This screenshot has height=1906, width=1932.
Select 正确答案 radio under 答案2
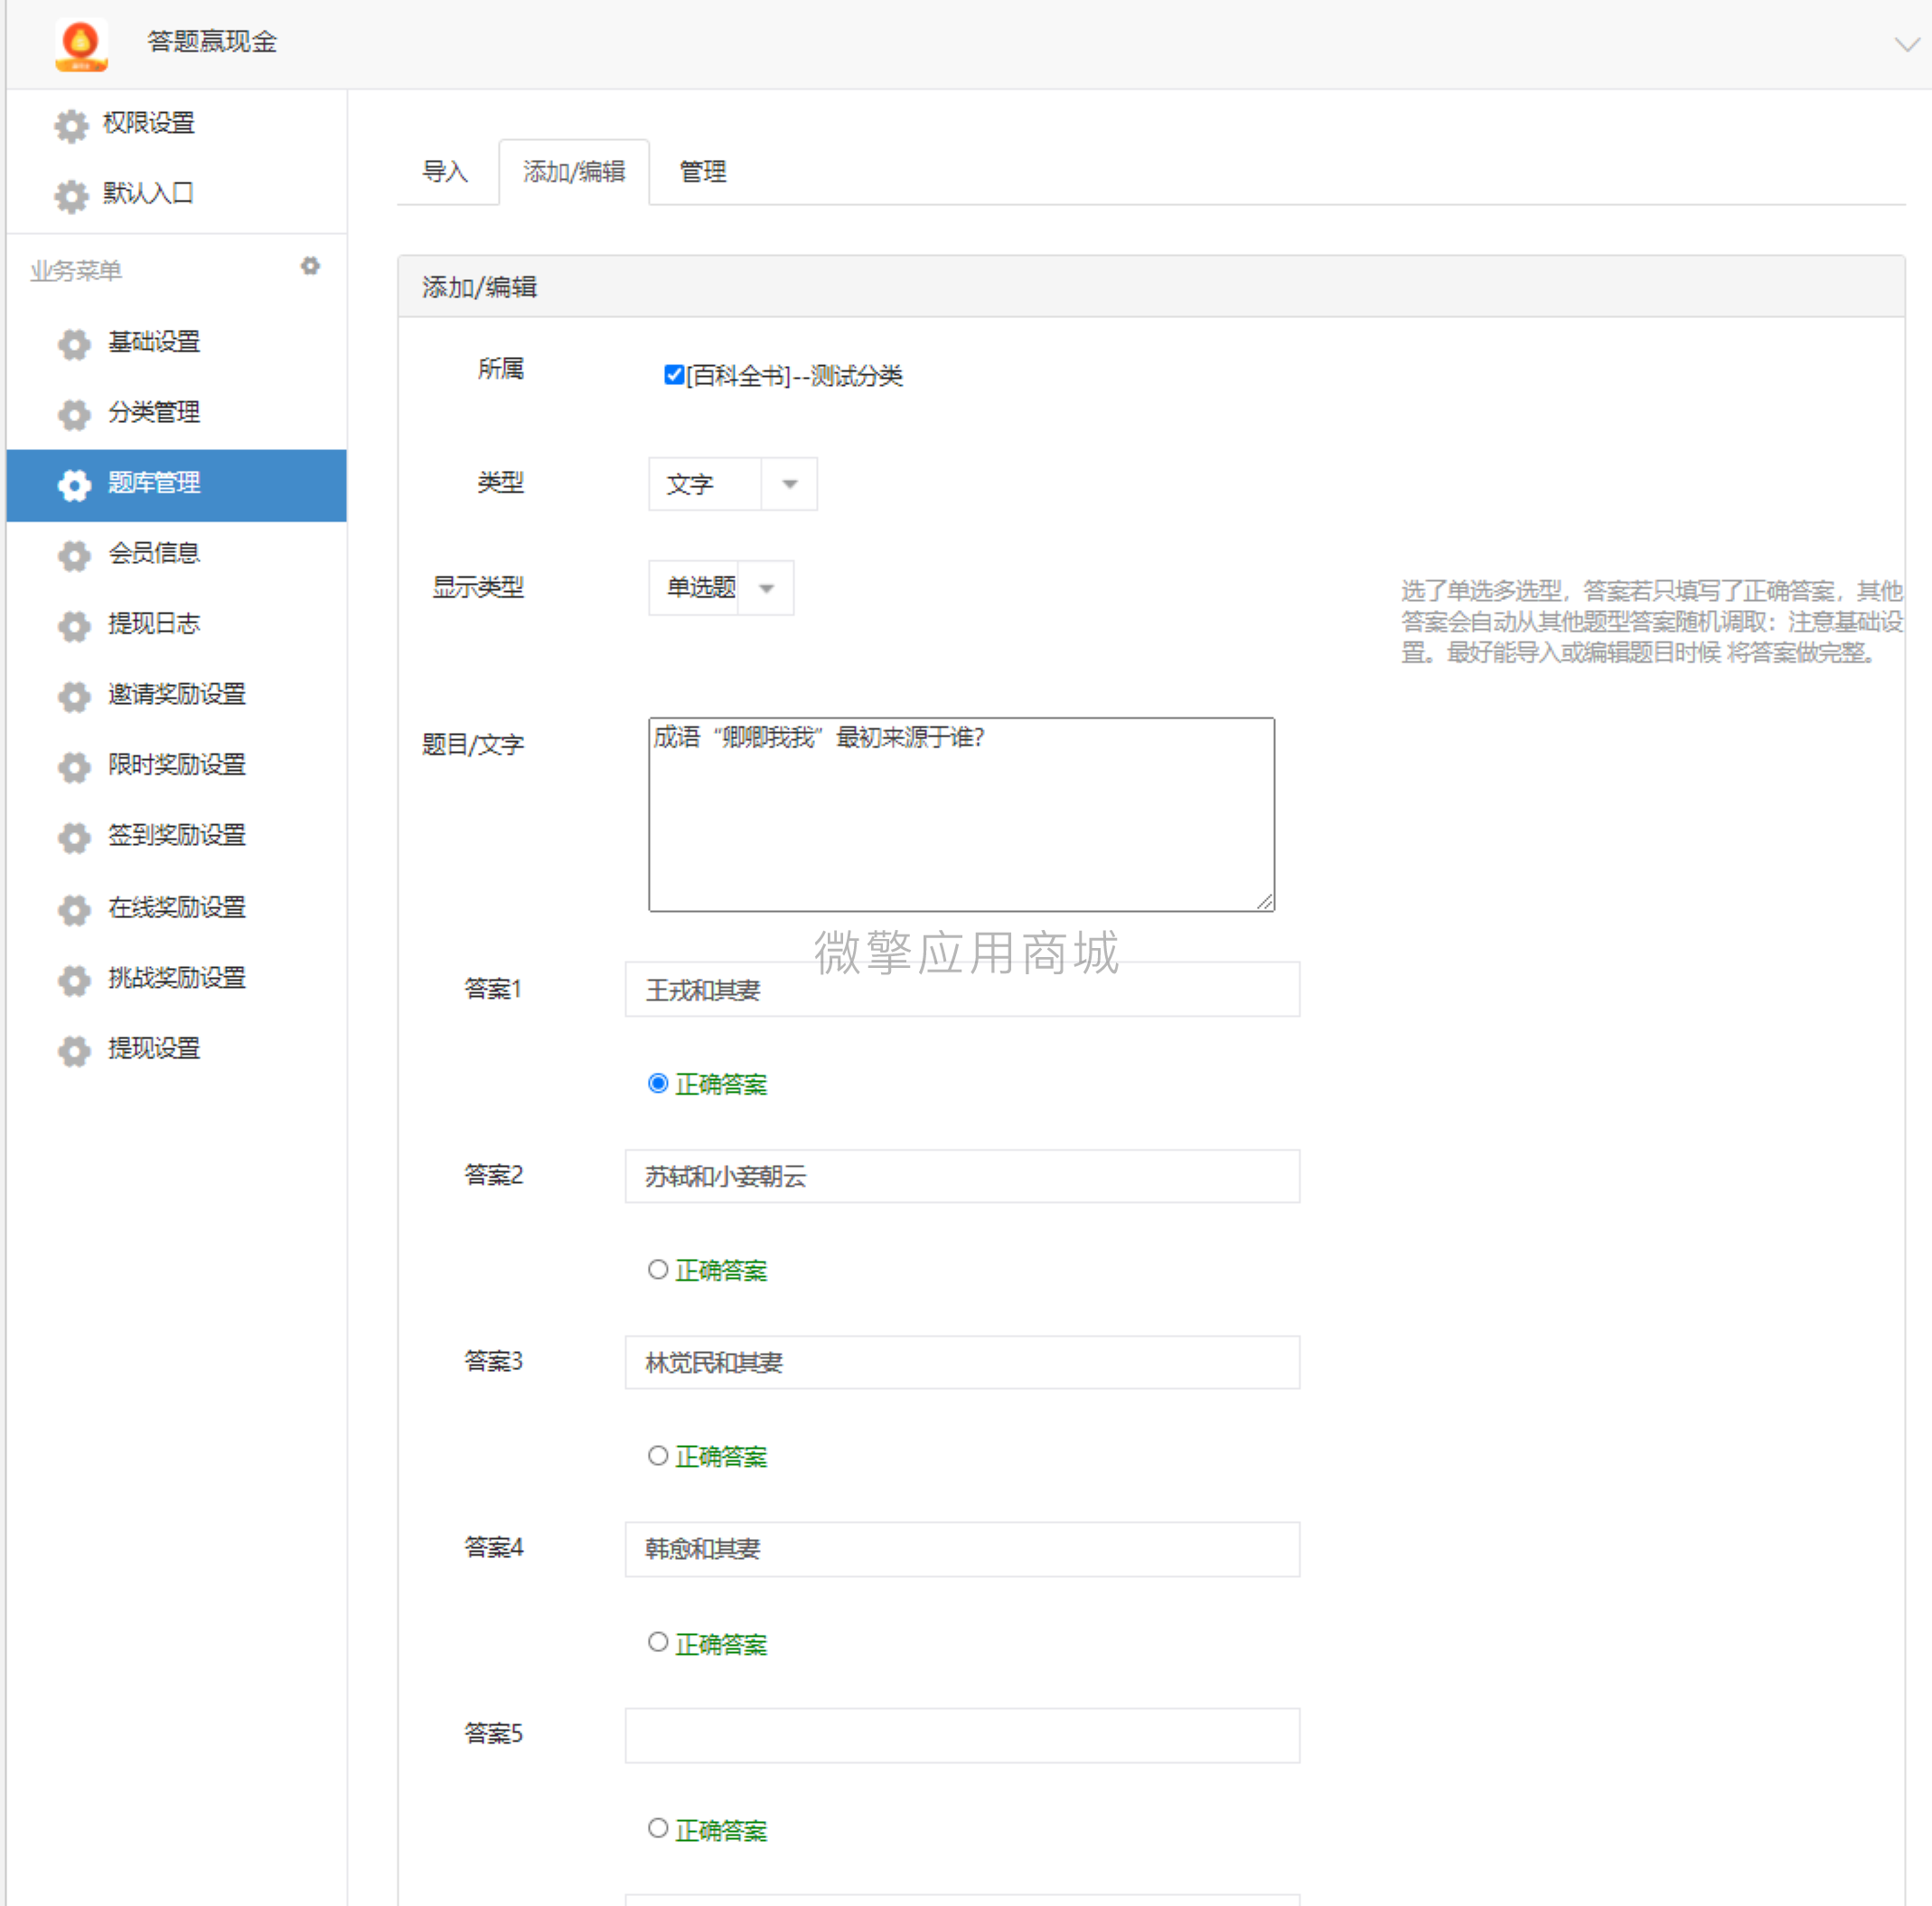pyautogui.click(x=658, y=1269)
